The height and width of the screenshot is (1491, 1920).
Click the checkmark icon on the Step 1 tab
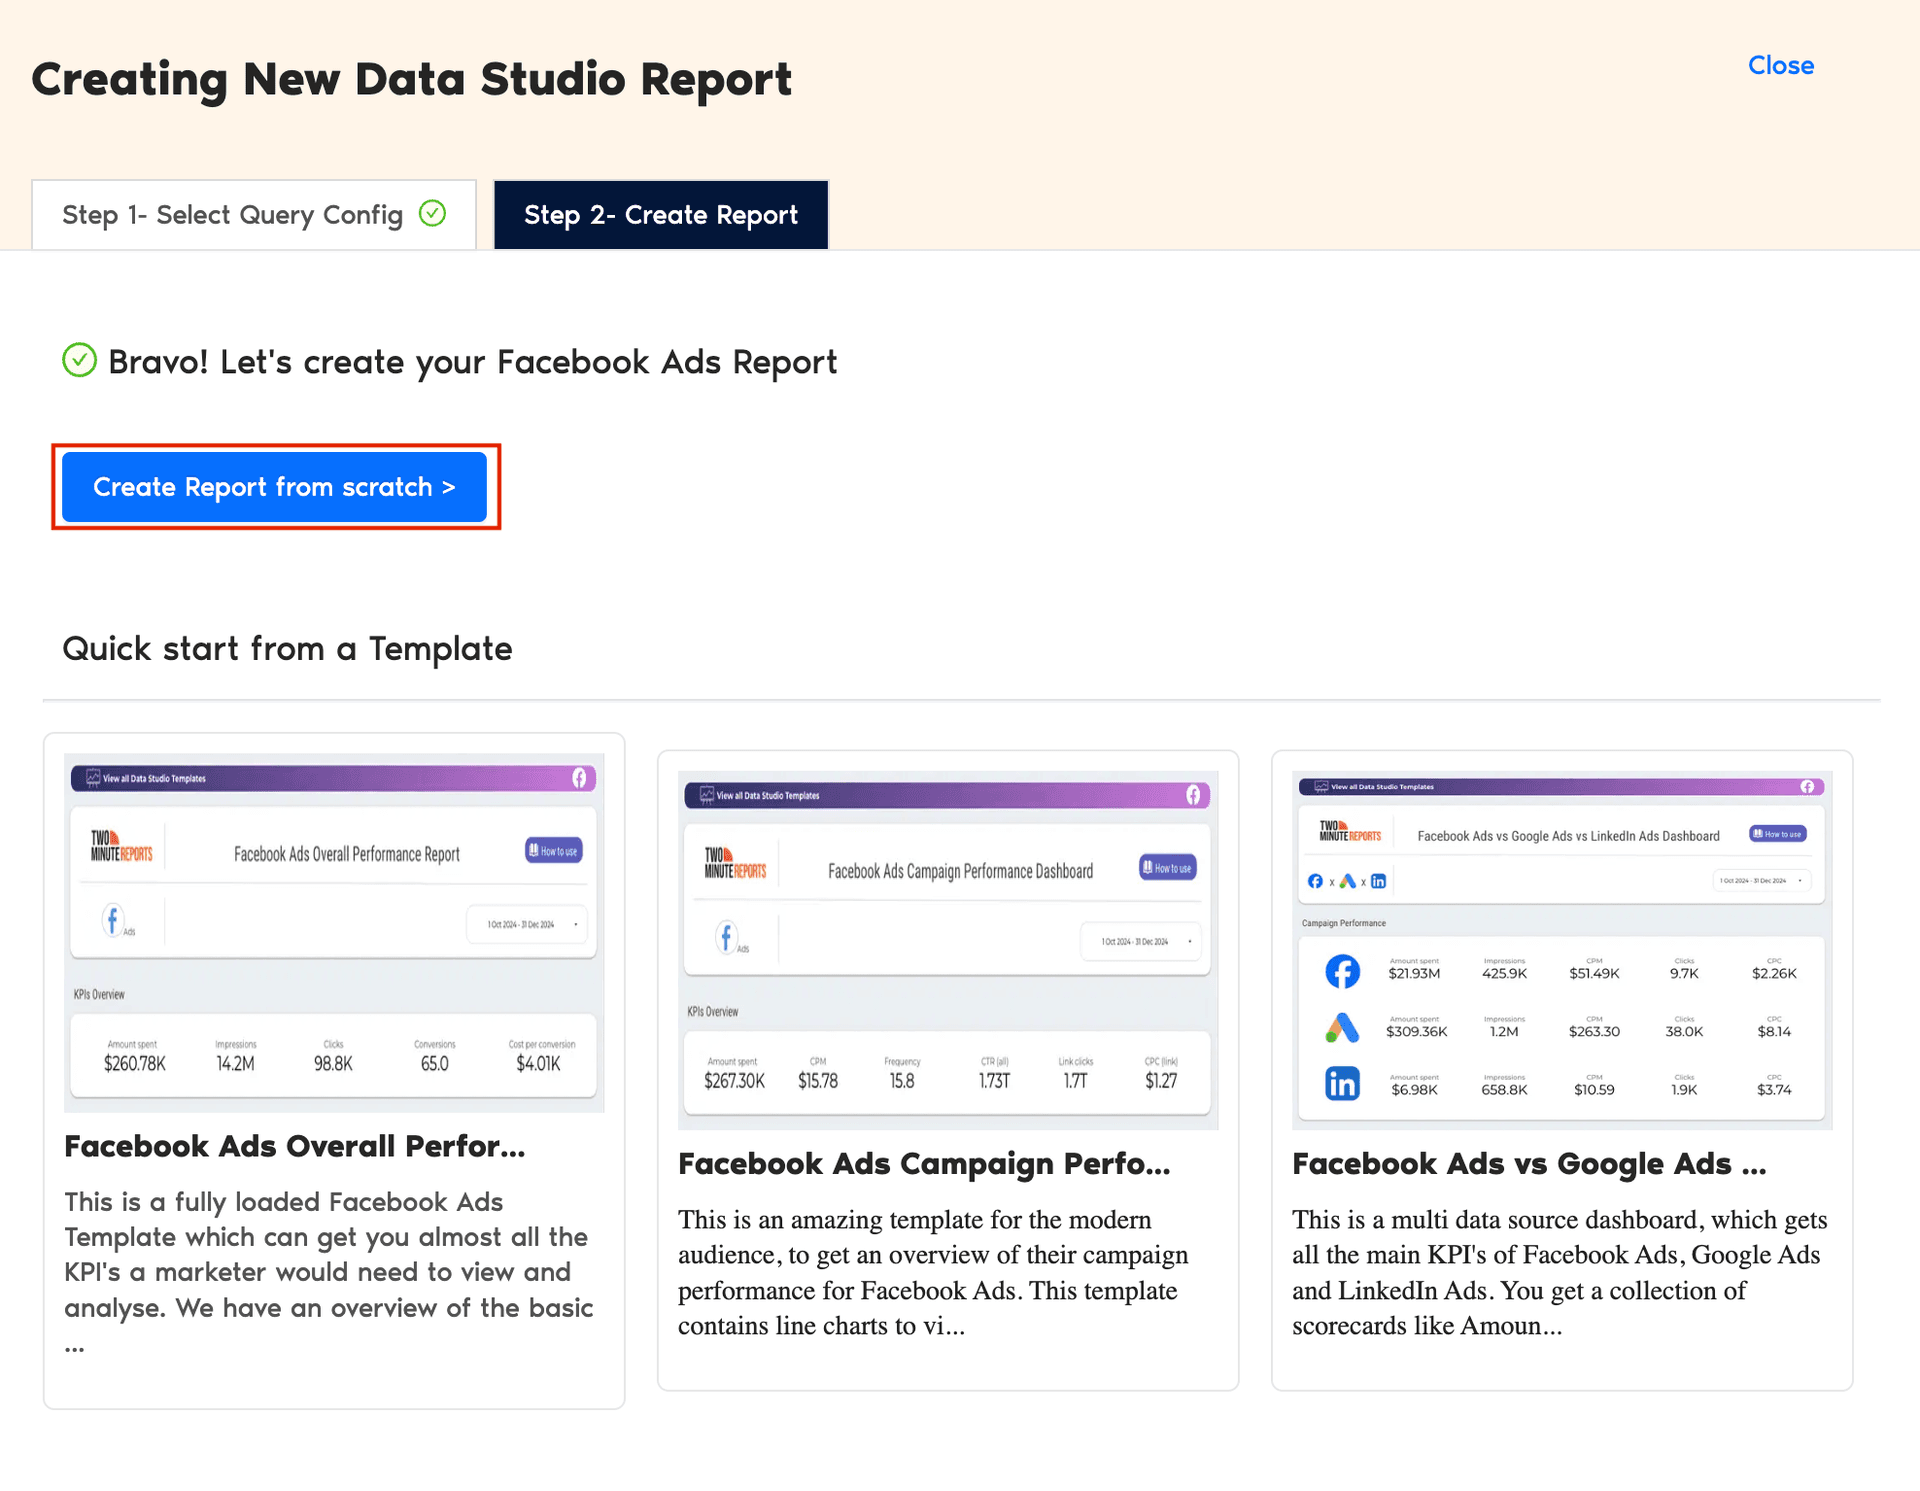432,213
